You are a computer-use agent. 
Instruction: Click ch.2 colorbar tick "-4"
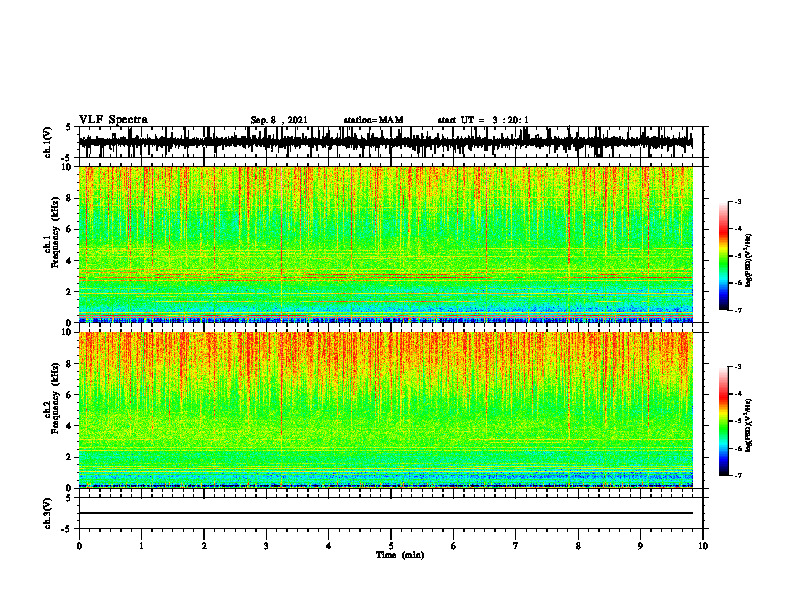point(738,394)
